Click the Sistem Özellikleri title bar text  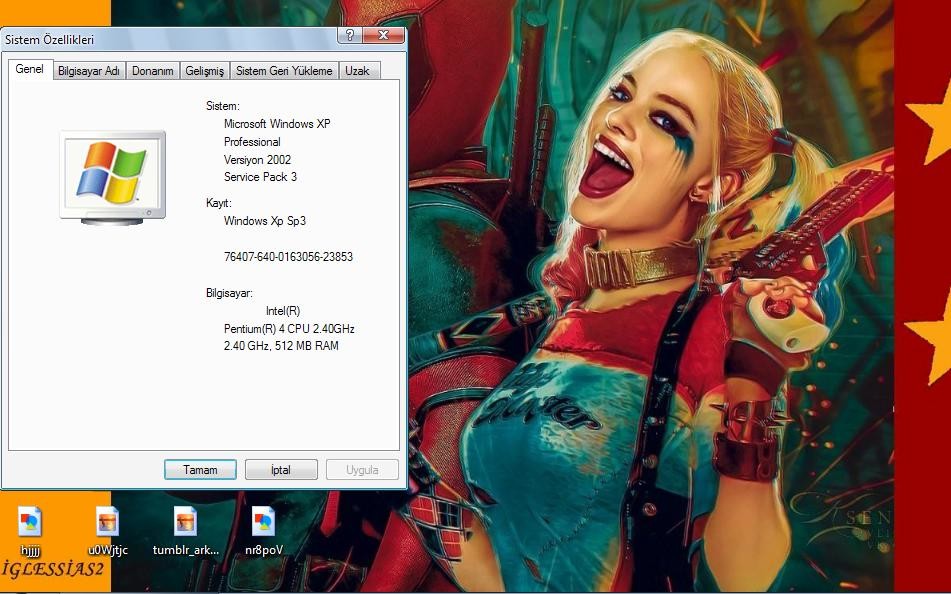point(50,40)
